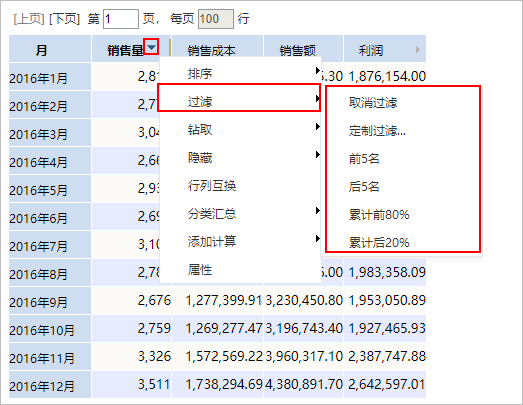Select the 2016年5月 row header
Screen dimensions: 523x405
(x=50, y=189)
